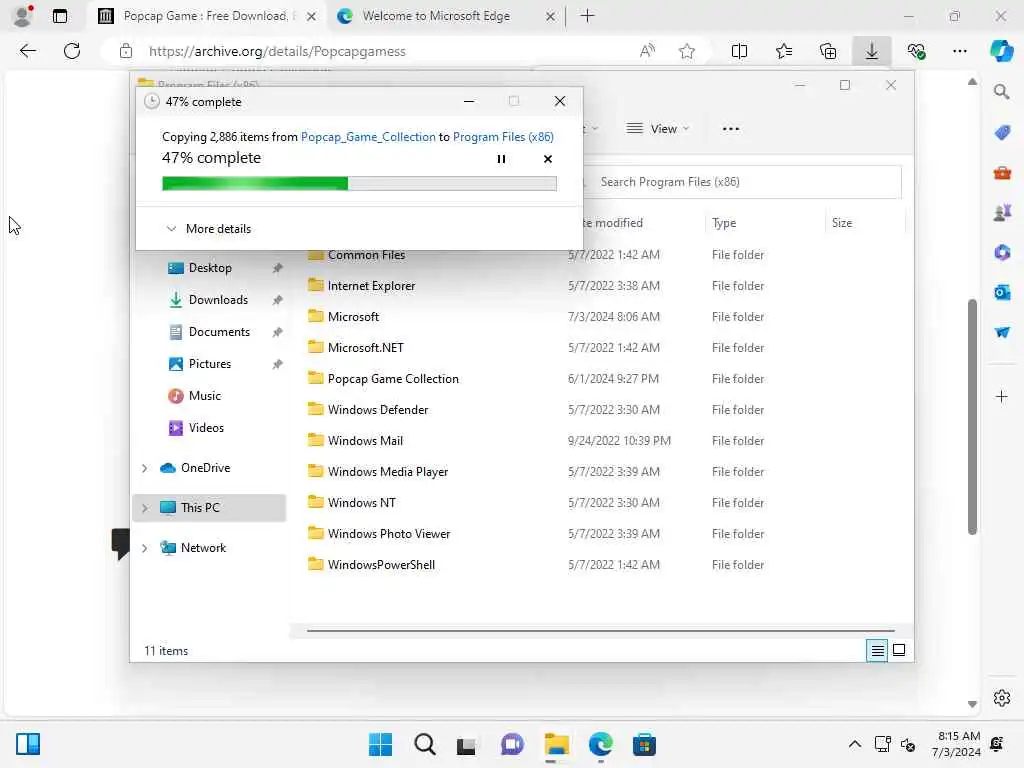The width and height of the screenshot is (1024, 768).
Task: Click the archive.org address bar
Action: coord(277,51)
